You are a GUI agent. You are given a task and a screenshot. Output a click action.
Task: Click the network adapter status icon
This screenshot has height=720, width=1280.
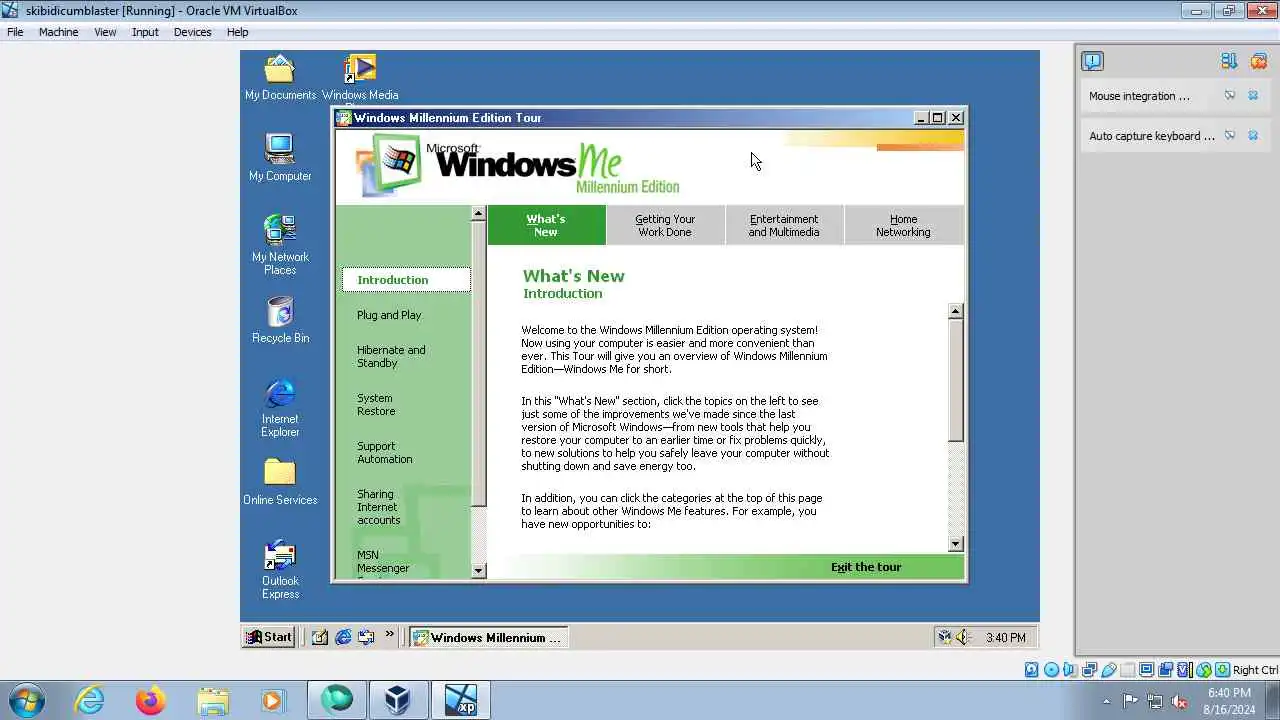click(x=1089, y=670)
